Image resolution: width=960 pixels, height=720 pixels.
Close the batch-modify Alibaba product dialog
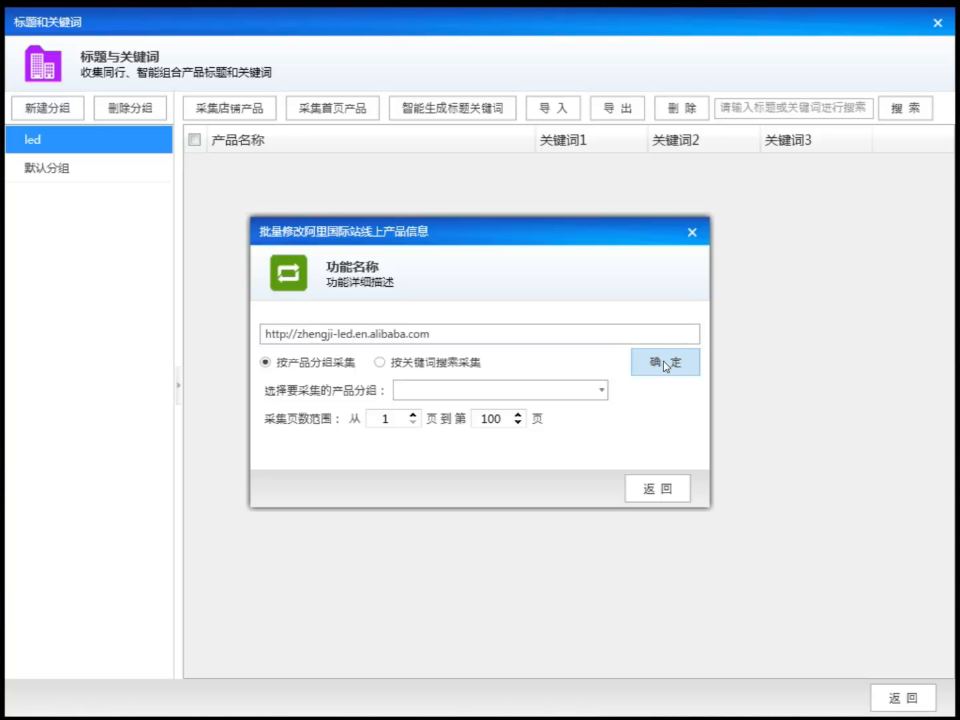tap(692, 233)
